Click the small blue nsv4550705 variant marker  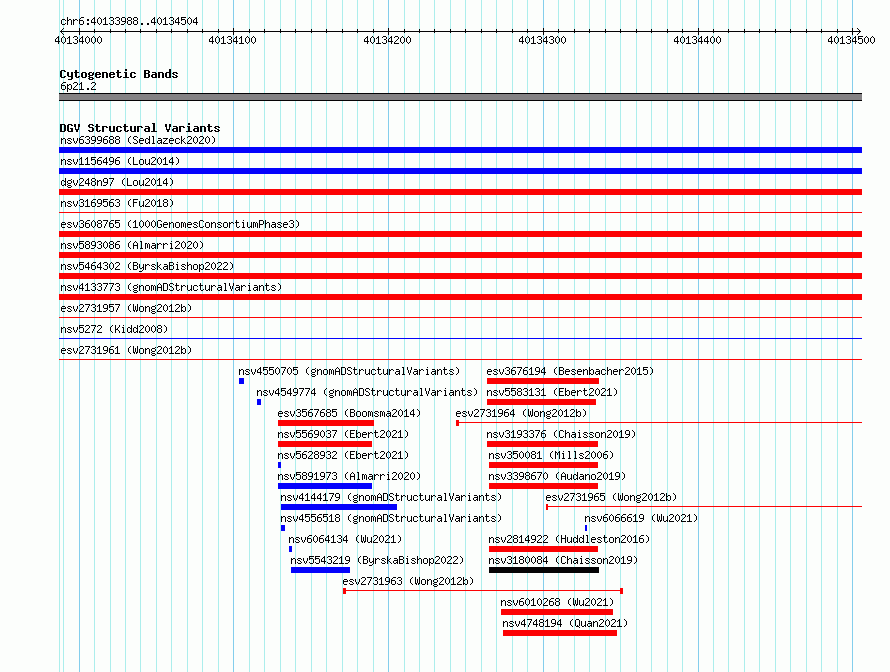tap(241, 381)
